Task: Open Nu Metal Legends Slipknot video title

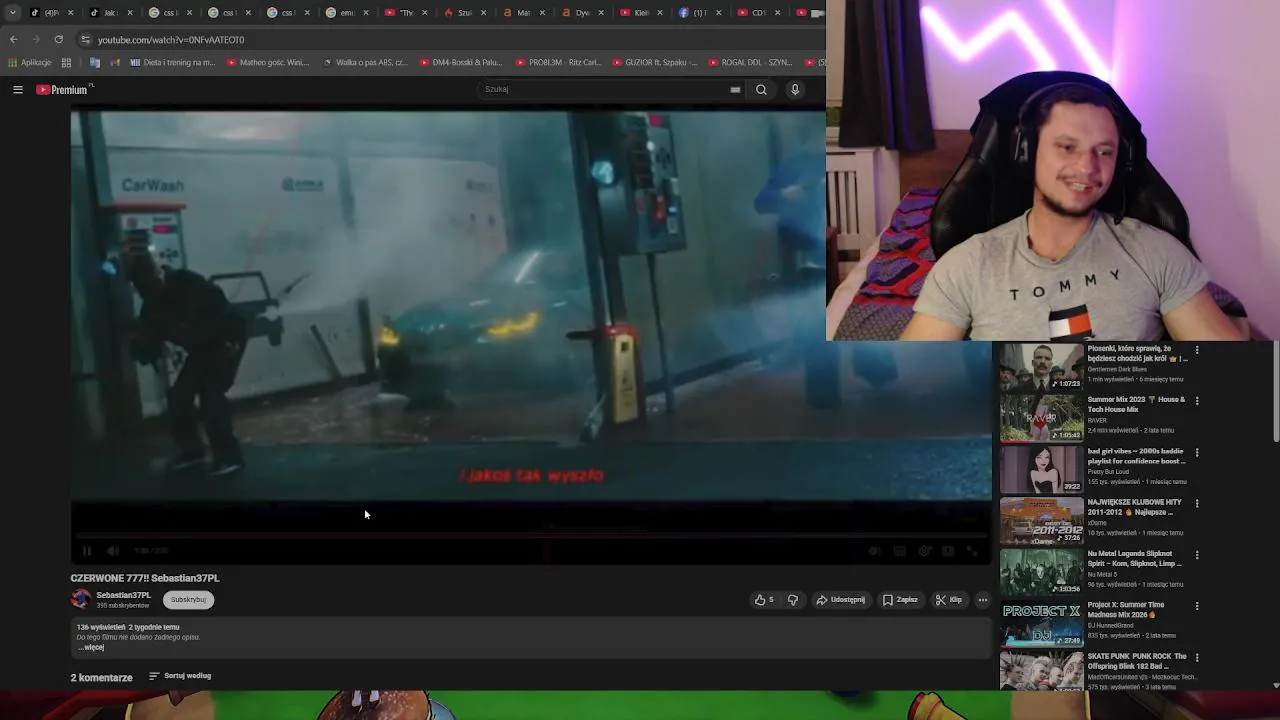Action: 1135,558
